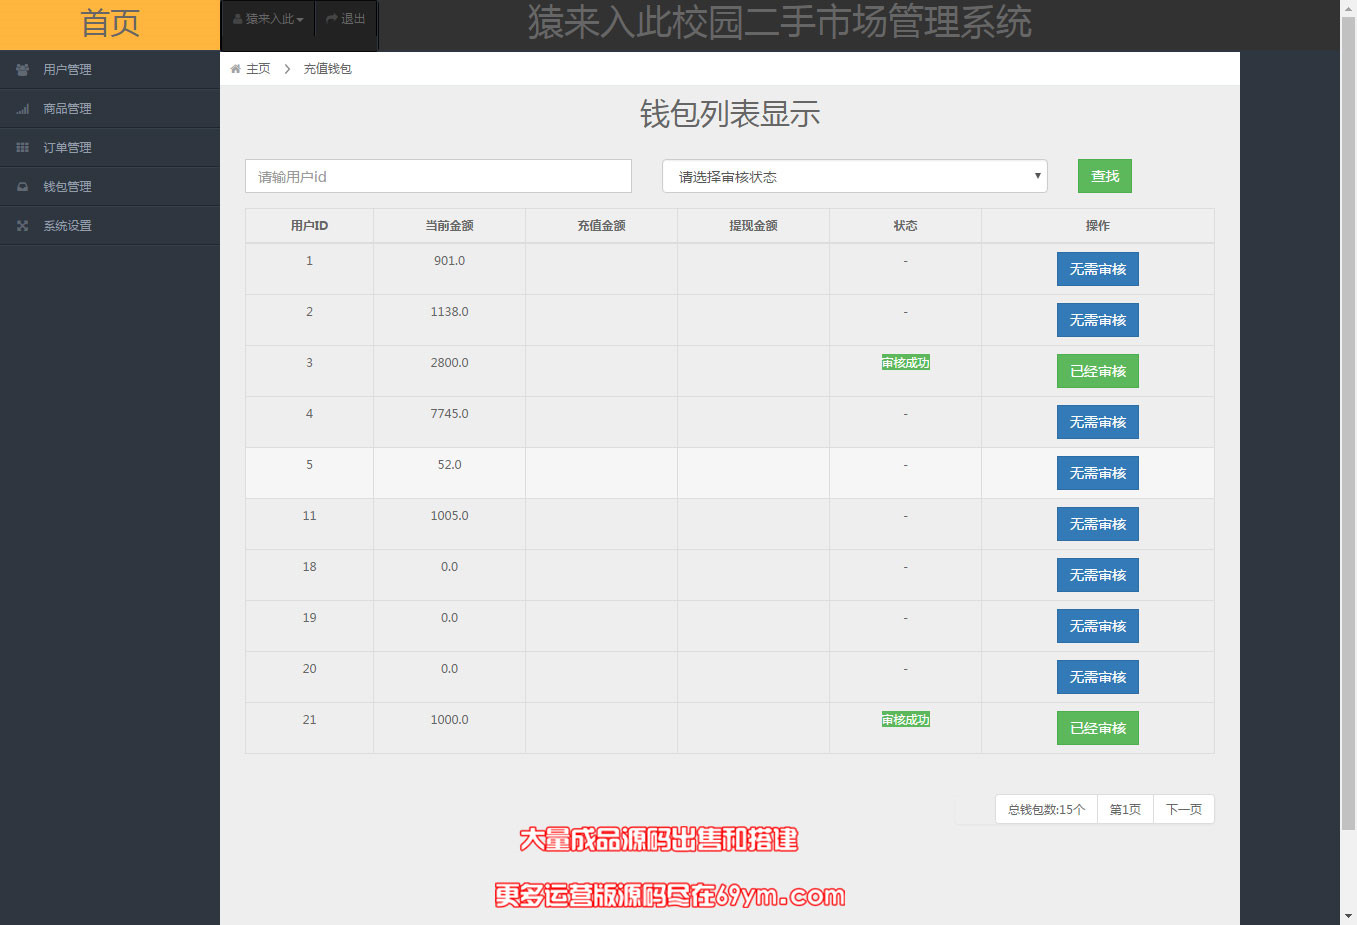Click 无需审核 button for user ID 11
1357x925 pixels.
(x=1097, y=524)
